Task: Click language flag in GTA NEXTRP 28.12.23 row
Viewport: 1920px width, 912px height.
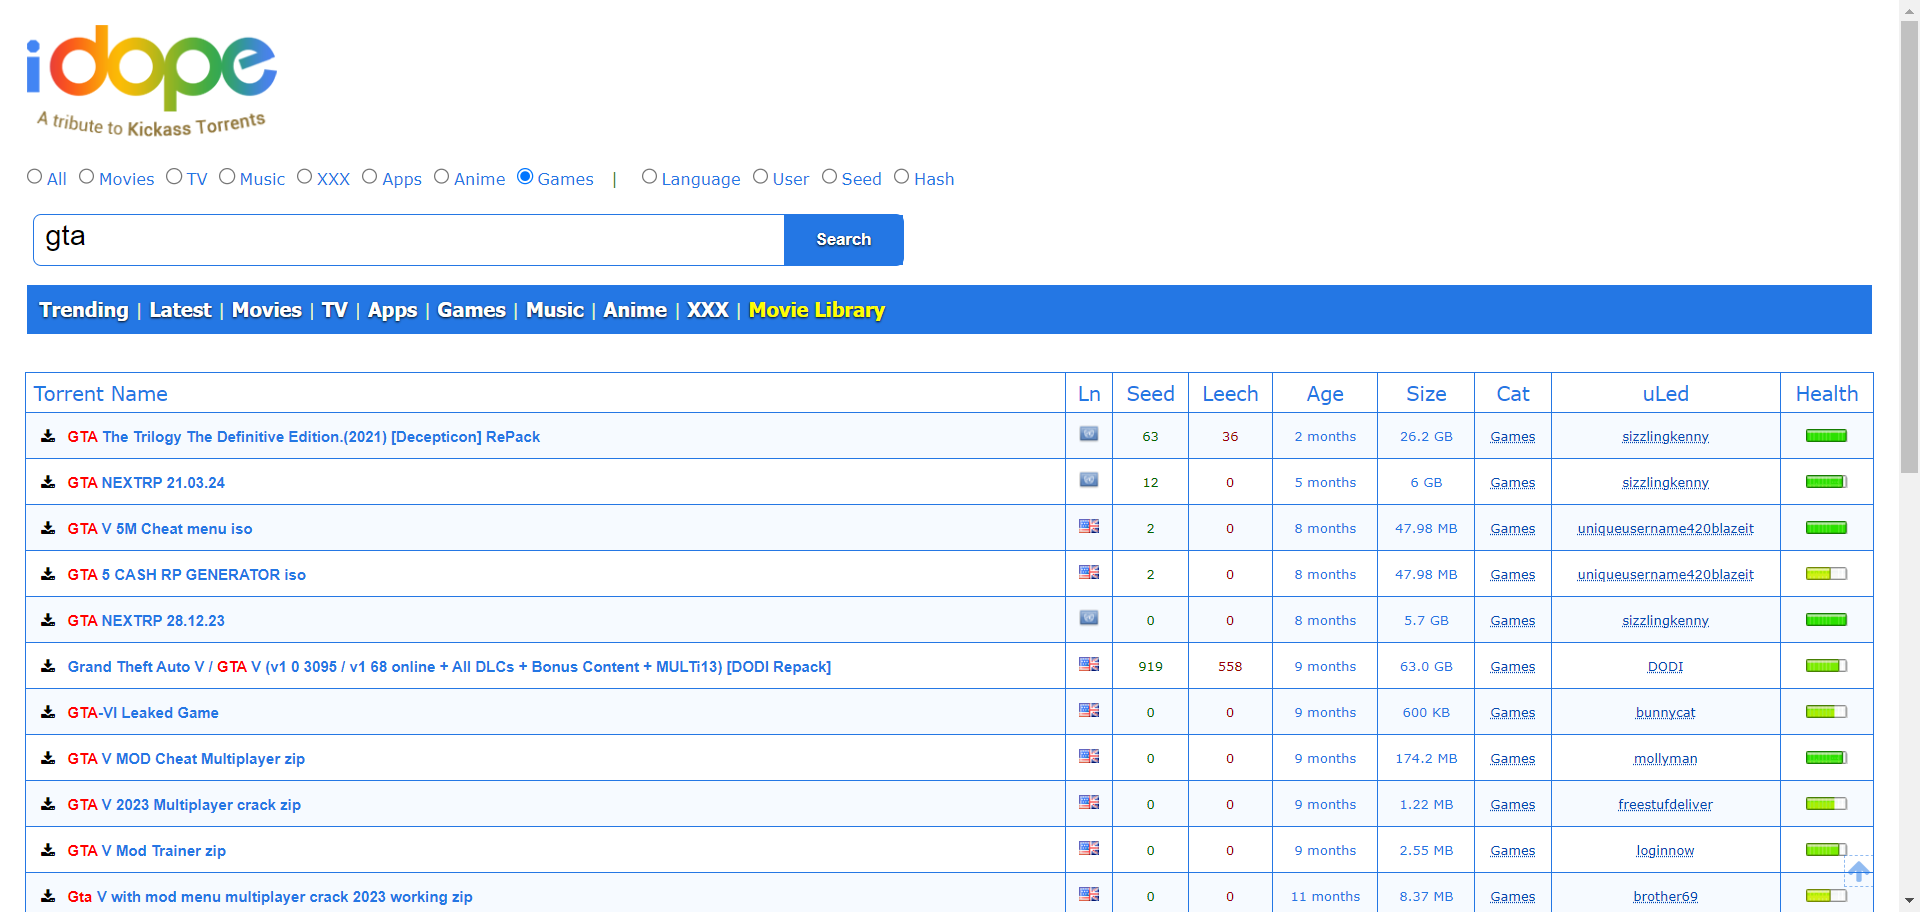Action: point(1089,618)
